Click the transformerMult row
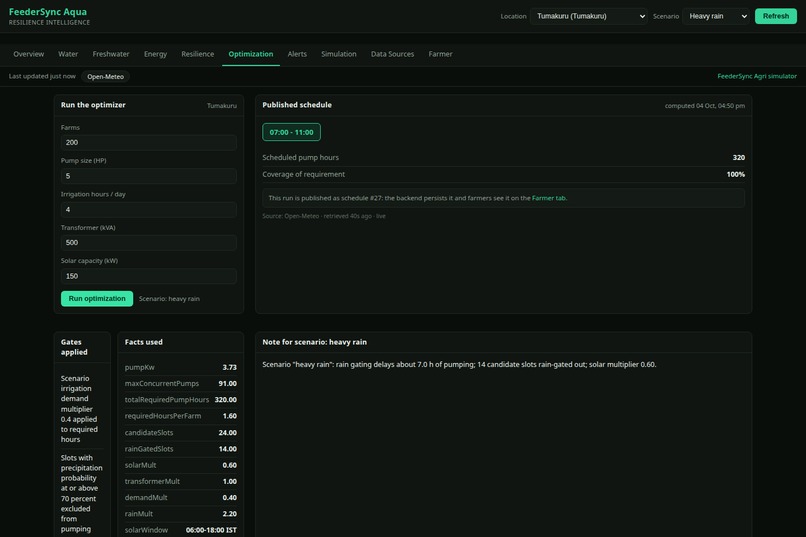 (180, 481)
